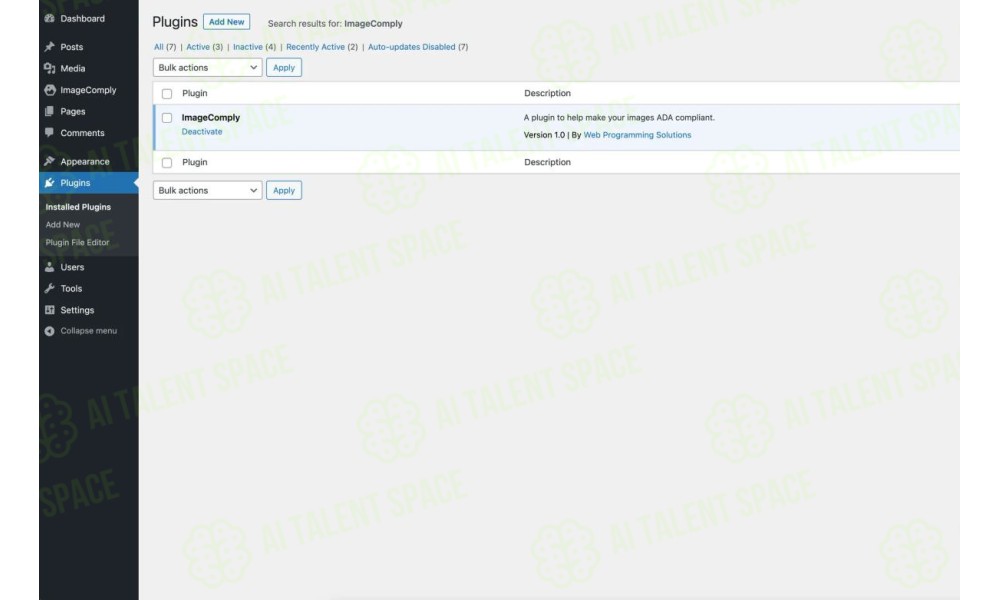Screen dimensions: 1000x600
Task: Filter plugins by Recently Active (2)
Action: (x=321, y=47)
